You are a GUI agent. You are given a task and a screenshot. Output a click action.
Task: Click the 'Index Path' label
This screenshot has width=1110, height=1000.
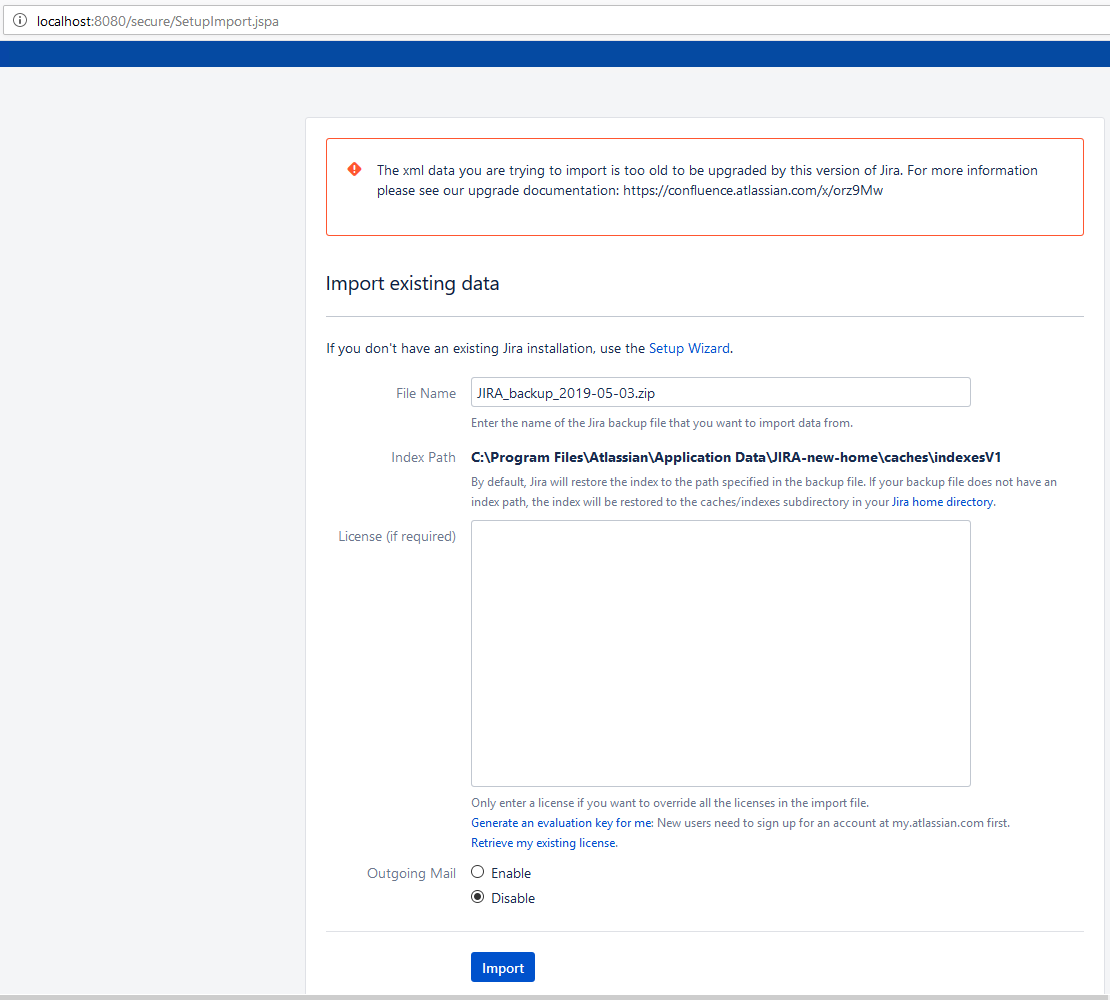pos(423,457)
